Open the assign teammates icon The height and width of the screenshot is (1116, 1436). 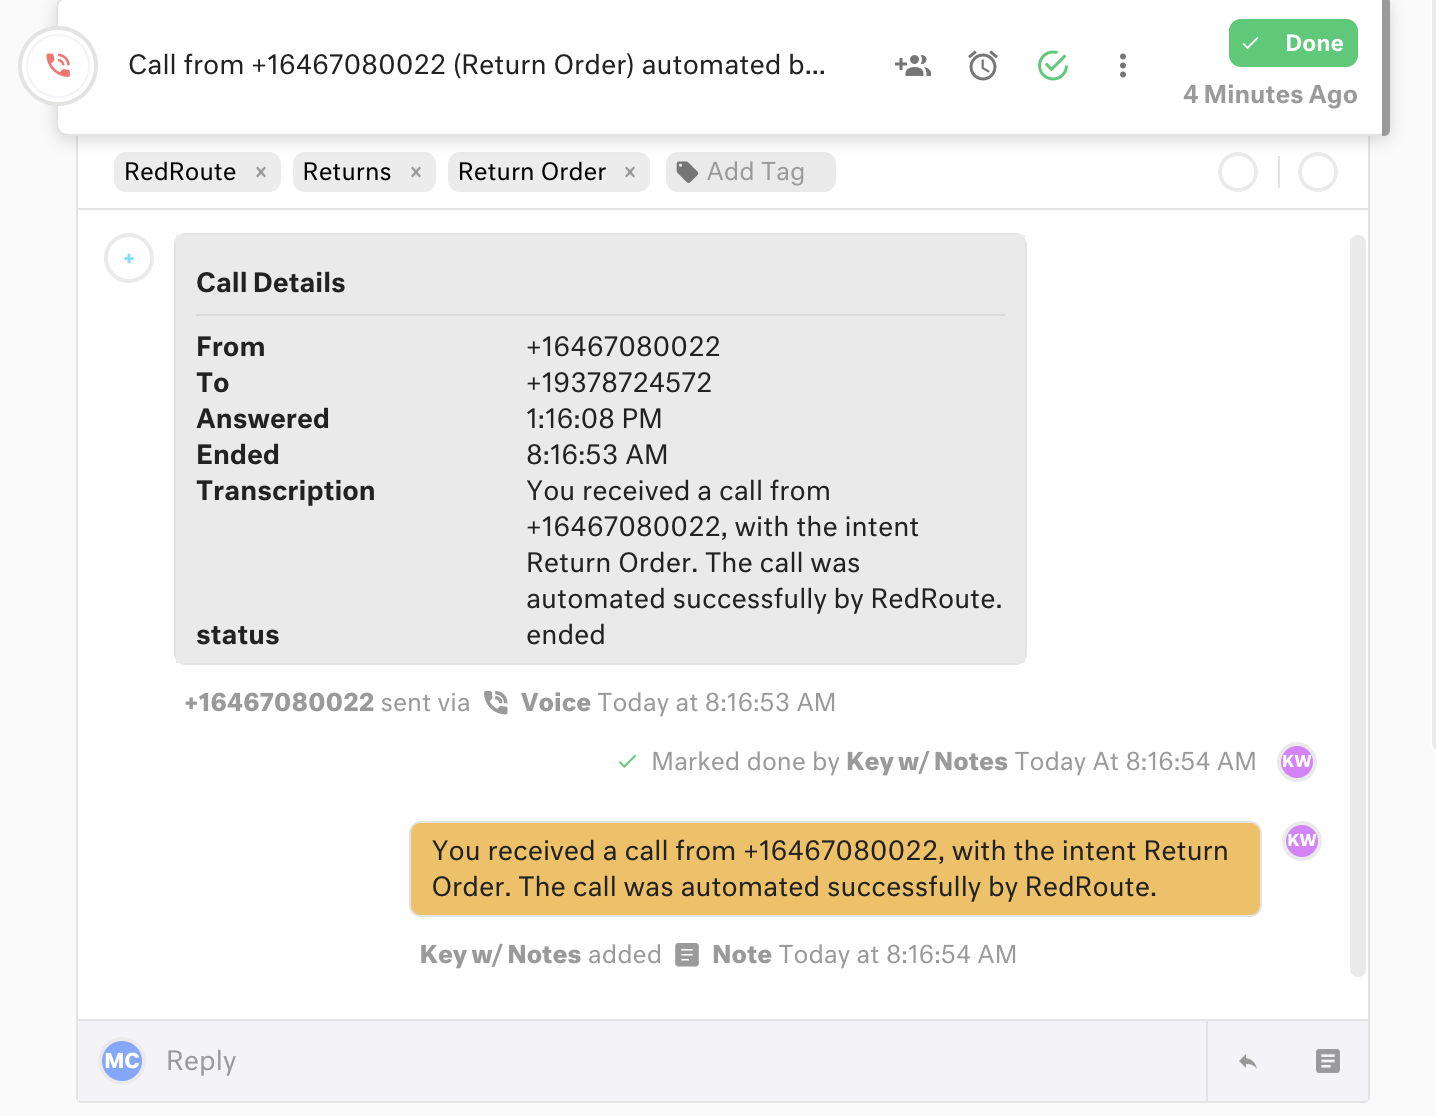[x=912, y=66]
